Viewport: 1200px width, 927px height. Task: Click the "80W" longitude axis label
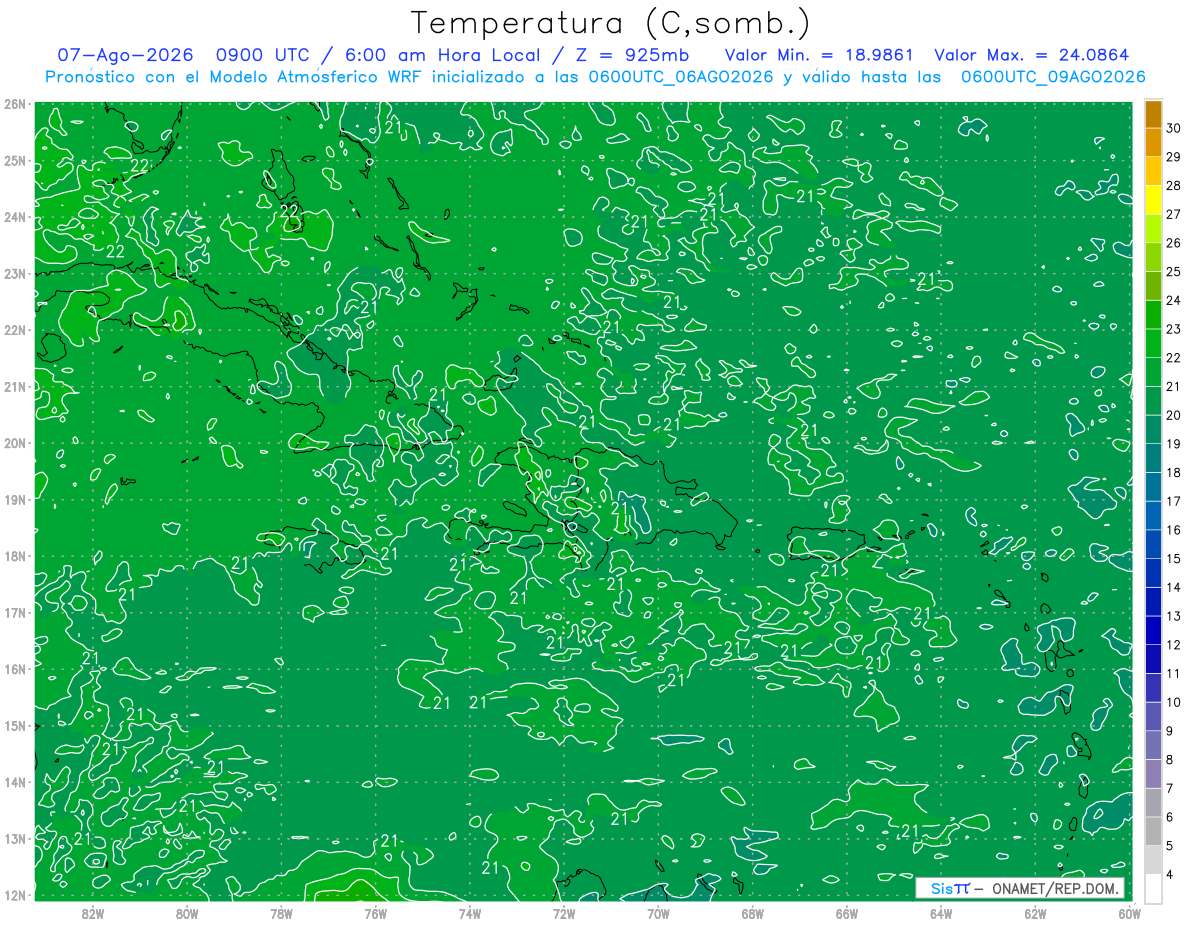pos(186,913)
